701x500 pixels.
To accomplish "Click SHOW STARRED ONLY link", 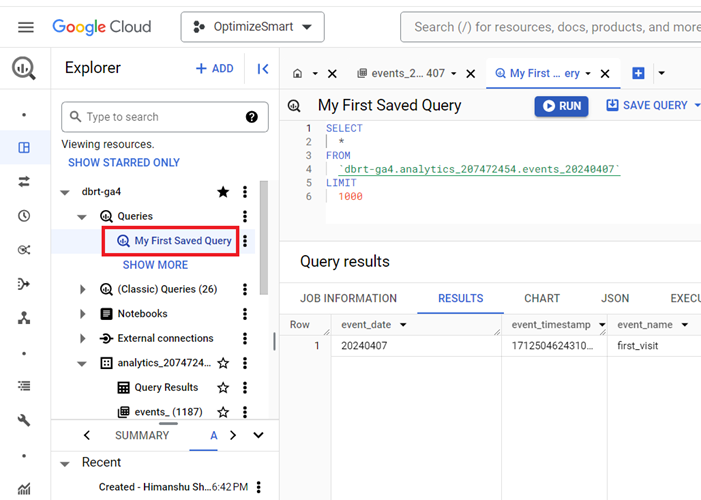I will coord(124,162).
